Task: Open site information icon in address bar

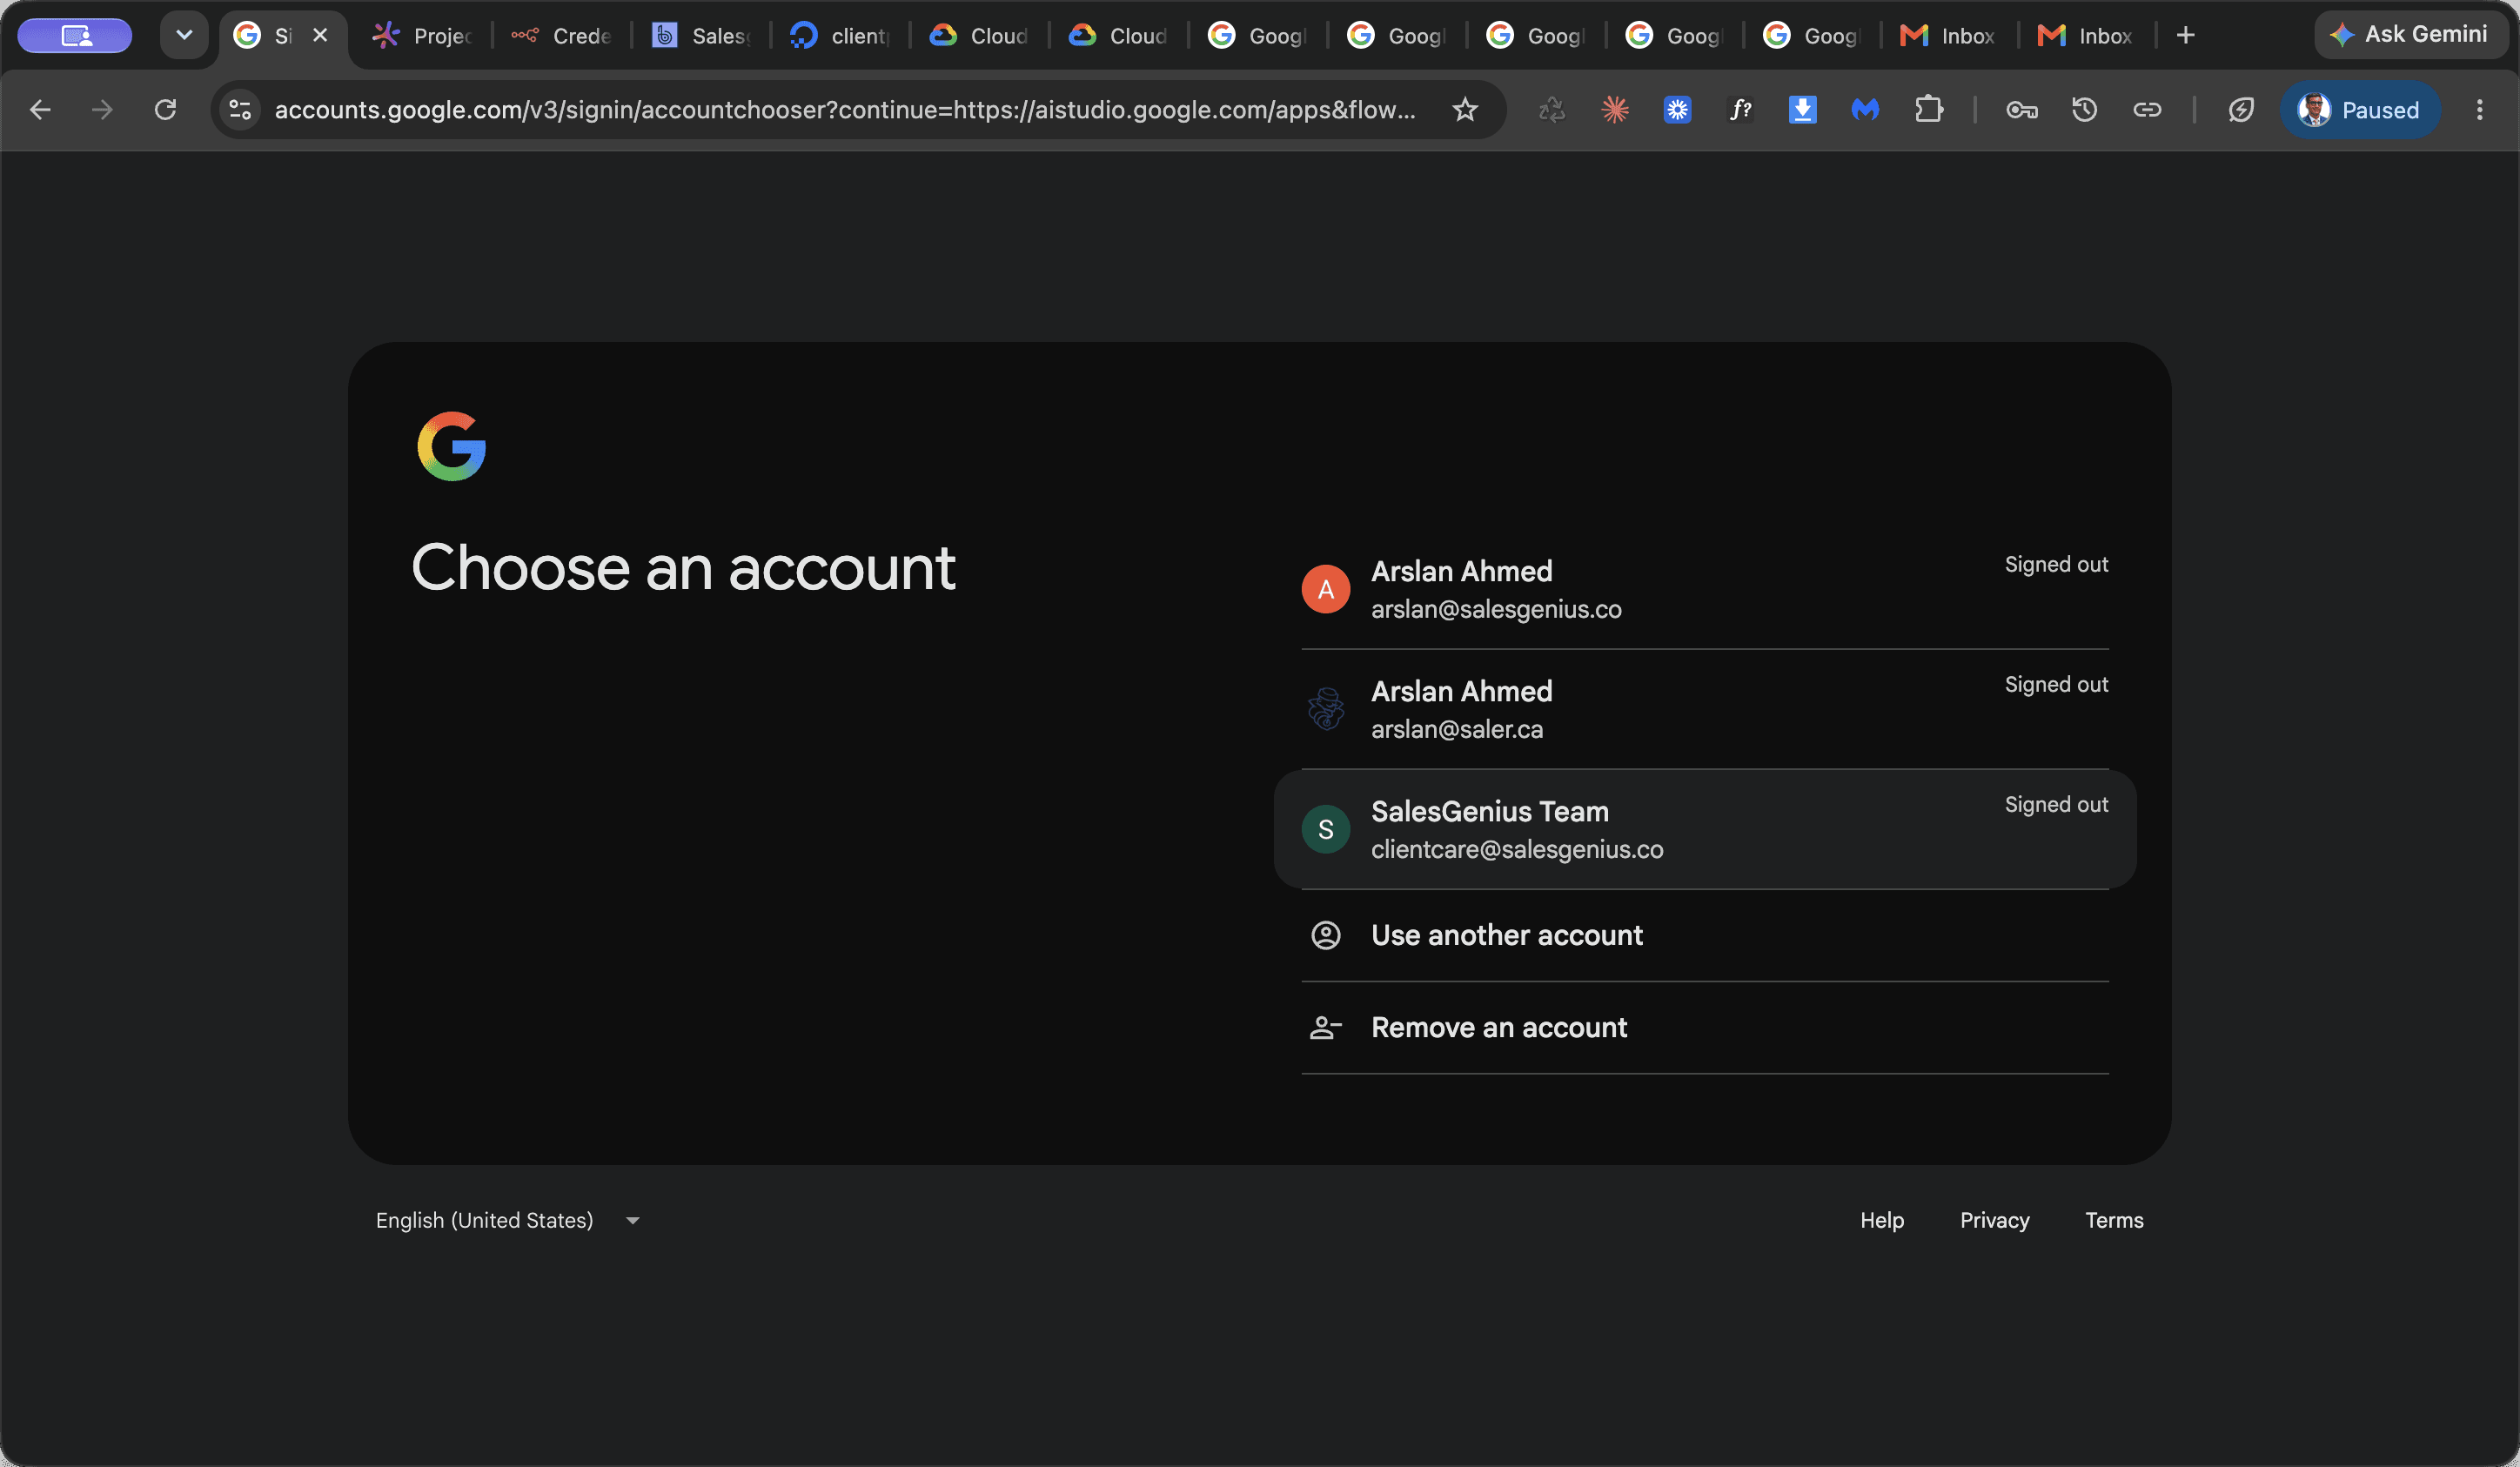Action: point(240,110)
